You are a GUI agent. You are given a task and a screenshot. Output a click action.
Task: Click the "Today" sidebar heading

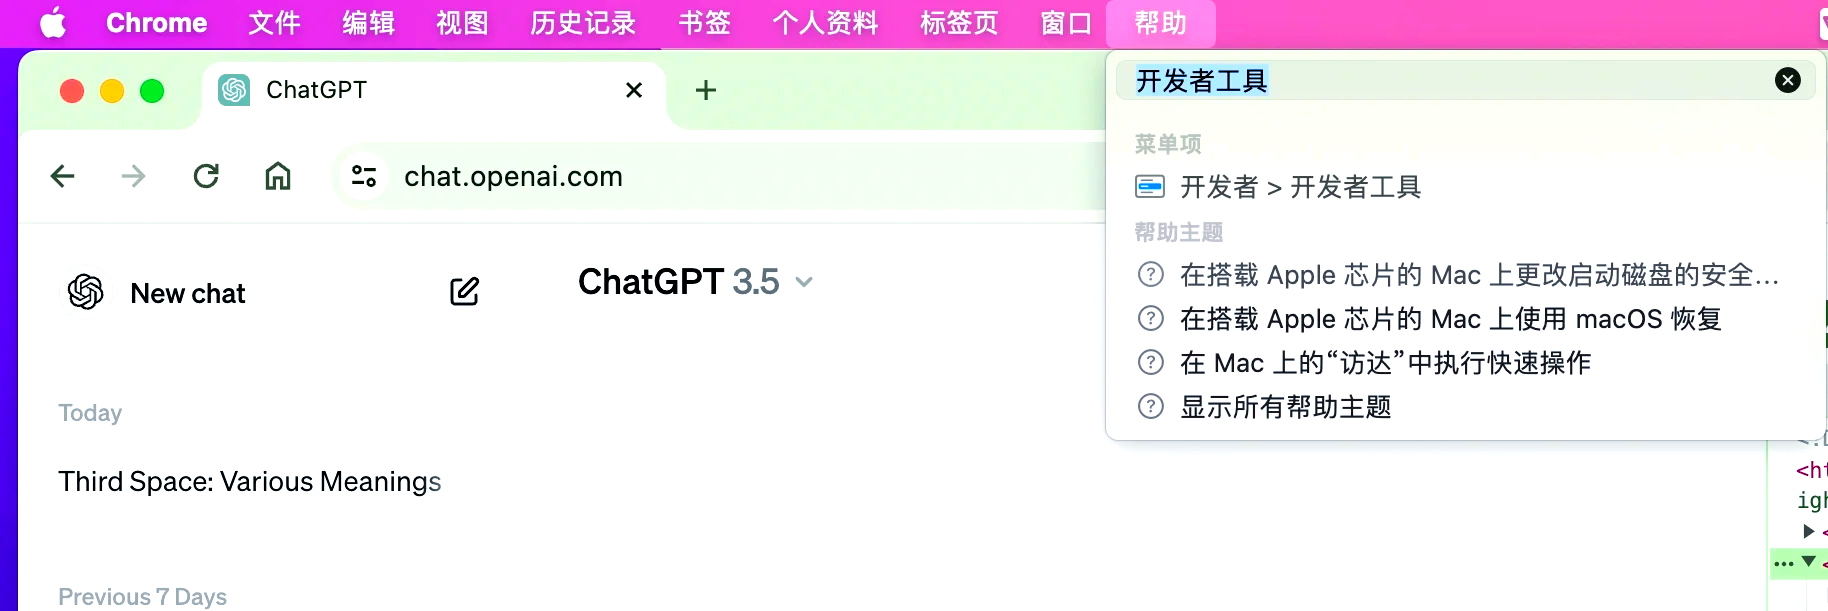90,413
